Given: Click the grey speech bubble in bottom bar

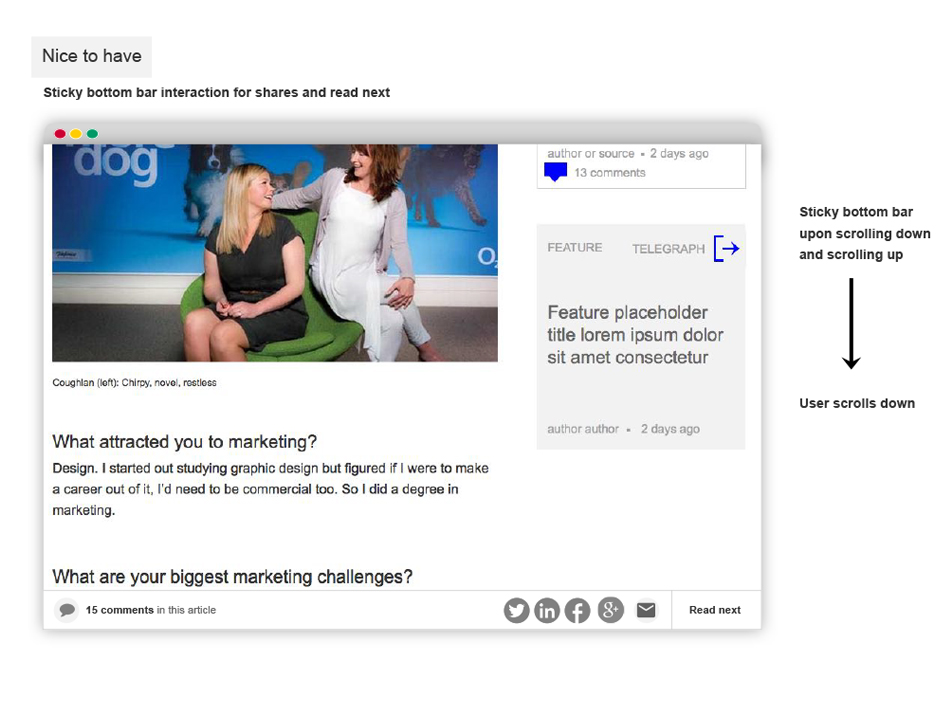Looking at the screenshot, I should [67, 610].
